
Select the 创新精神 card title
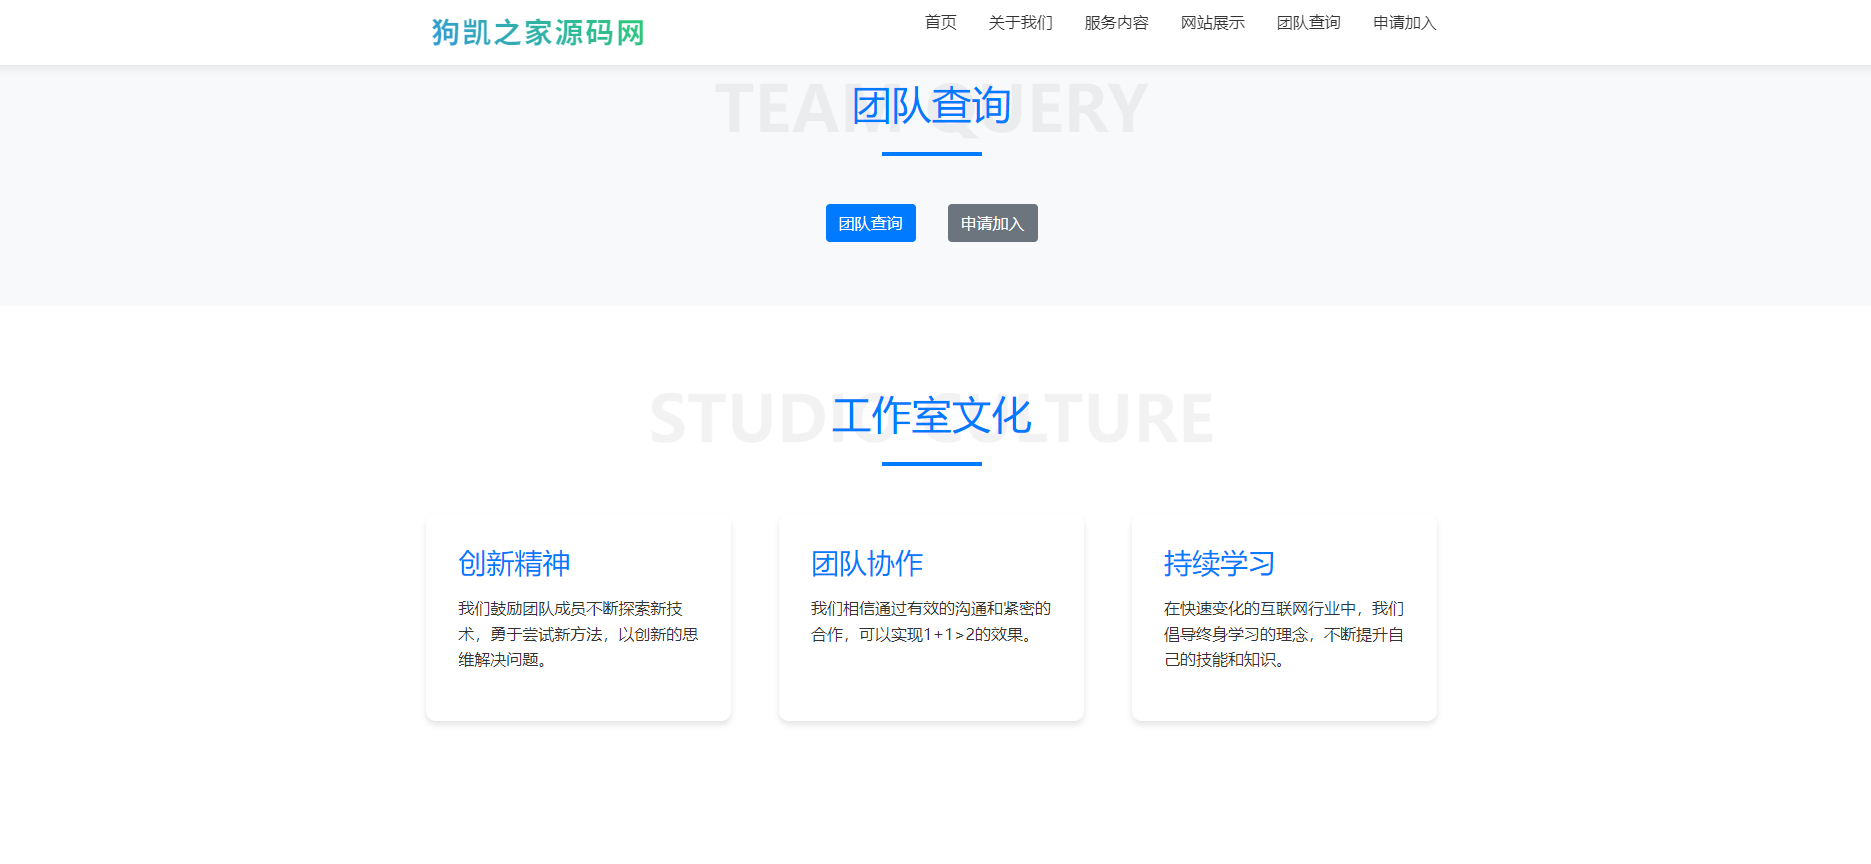pos(514,564)
